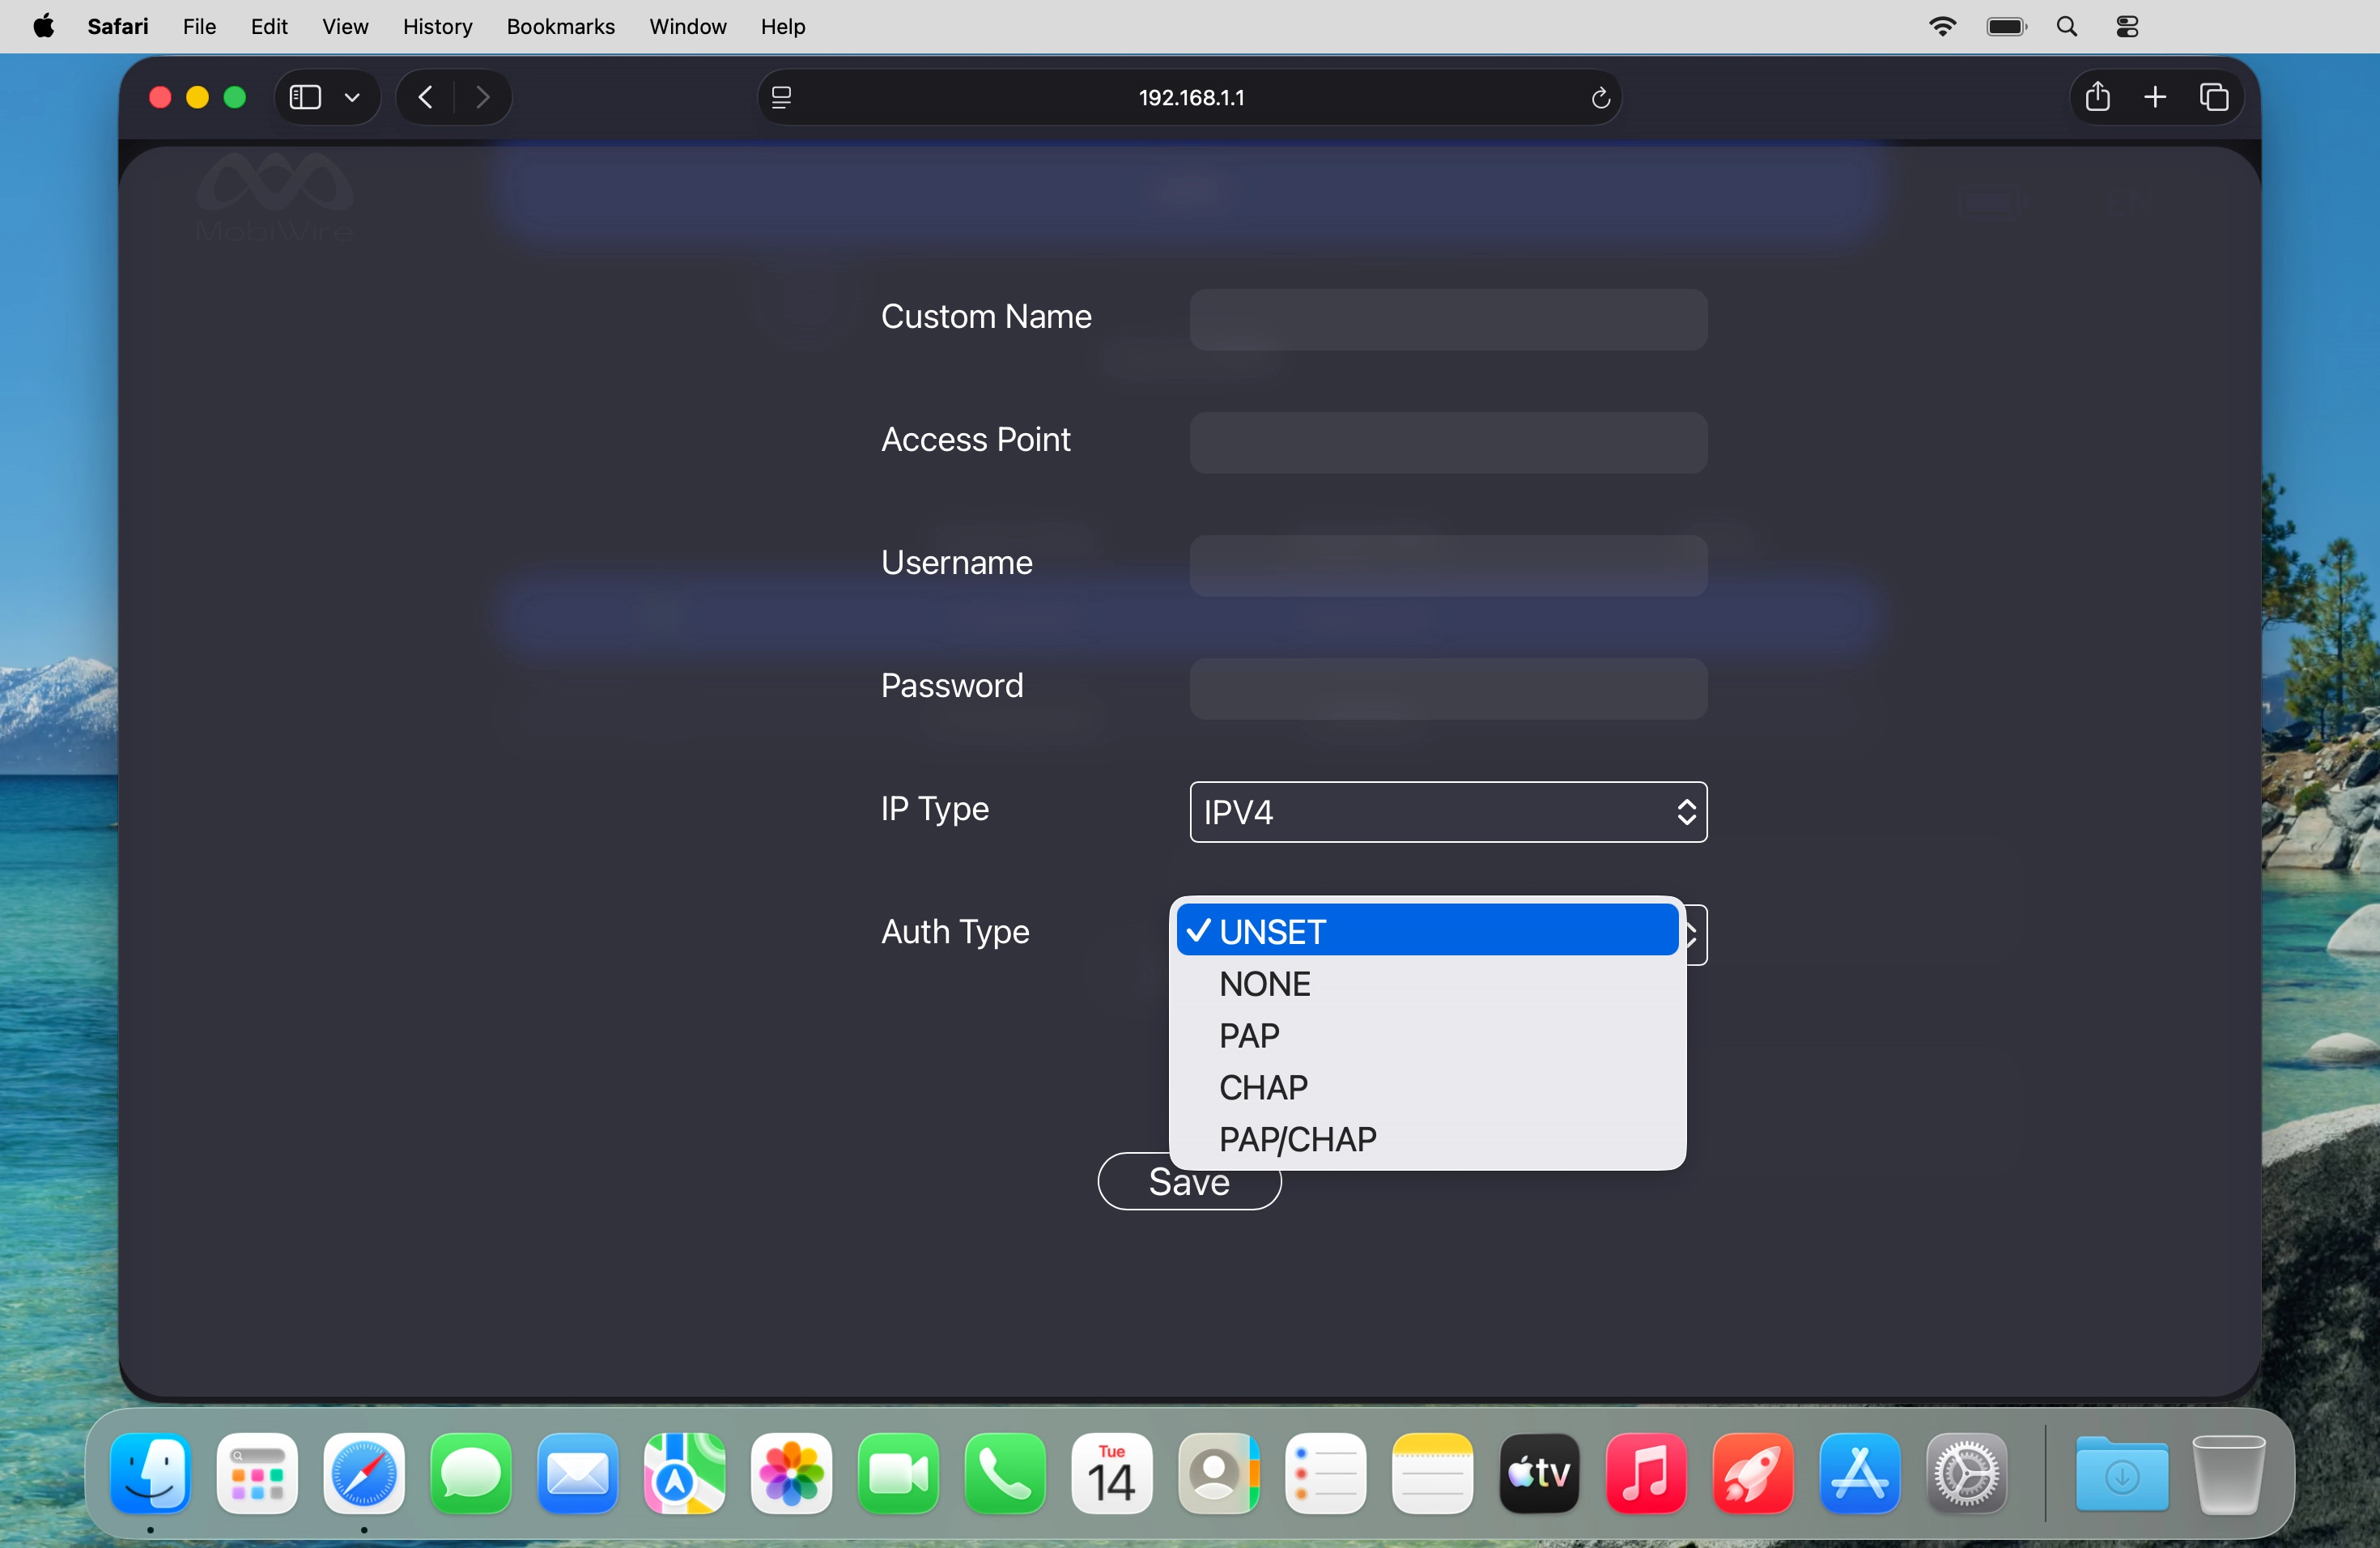Open the IP Type IPV4 dropdown
The width and height of the screenshot is (2380, 1548).
(1447, 812)
